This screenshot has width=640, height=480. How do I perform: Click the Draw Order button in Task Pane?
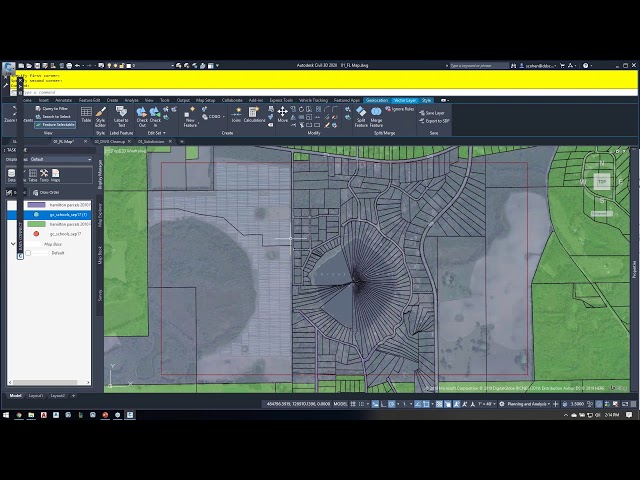pyautogui.click(x=46, y=192)
